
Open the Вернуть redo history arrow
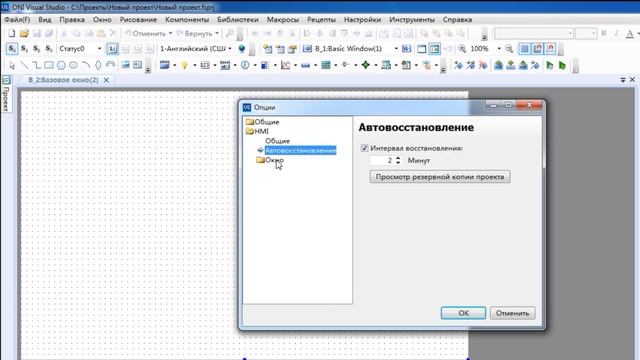[217, 33]
